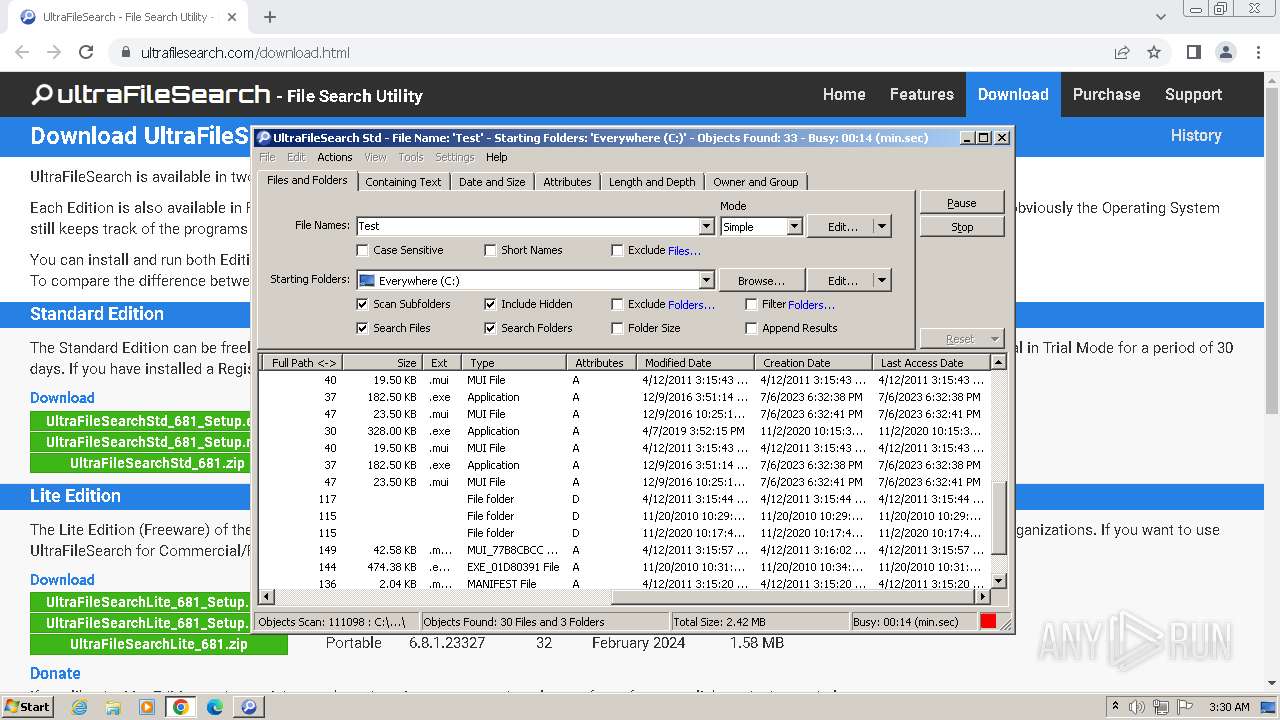
Task: Click the Browse... button
Action: pos(761,281)
